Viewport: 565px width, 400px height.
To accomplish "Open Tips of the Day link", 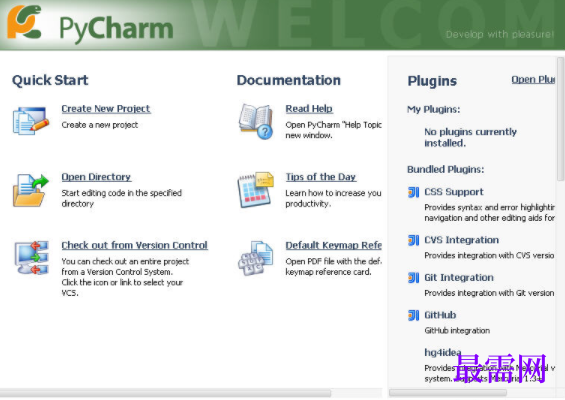I will pos(321,177).
